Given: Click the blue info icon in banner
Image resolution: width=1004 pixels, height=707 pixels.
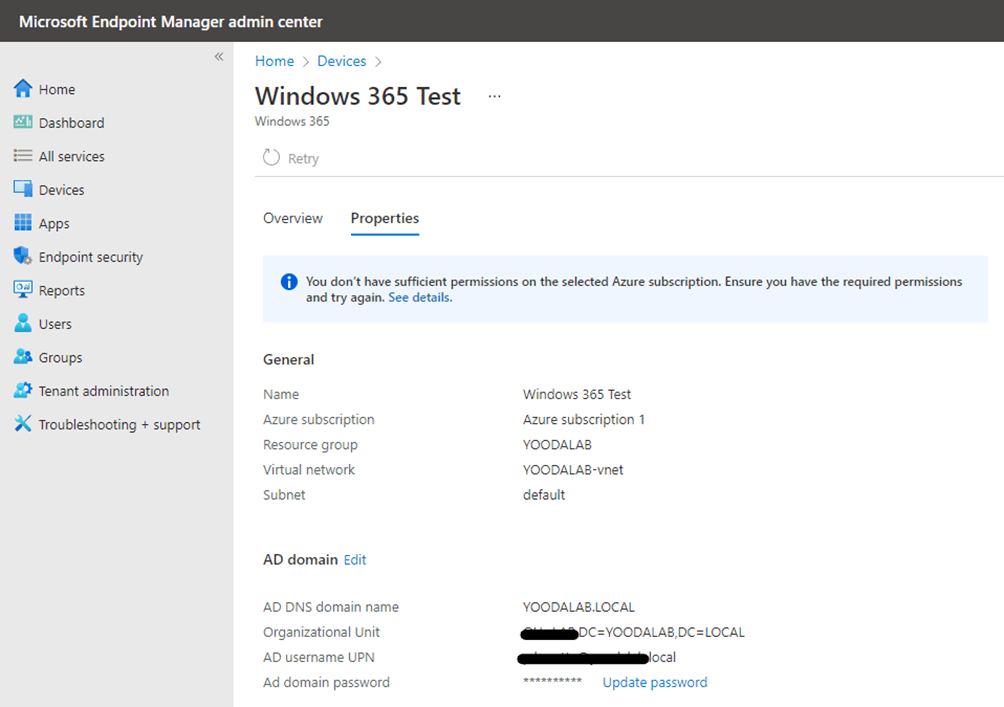Looking at the screenshot, I should (289, 282).
